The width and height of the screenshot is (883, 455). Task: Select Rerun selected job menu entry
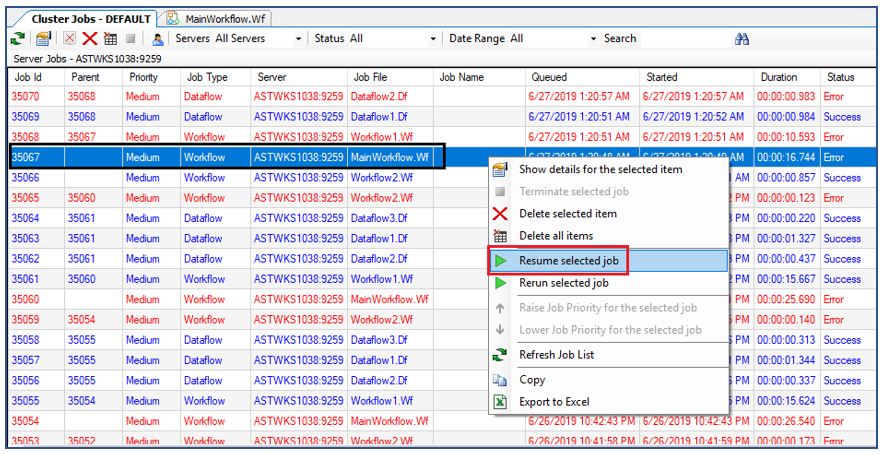[566, 283]
